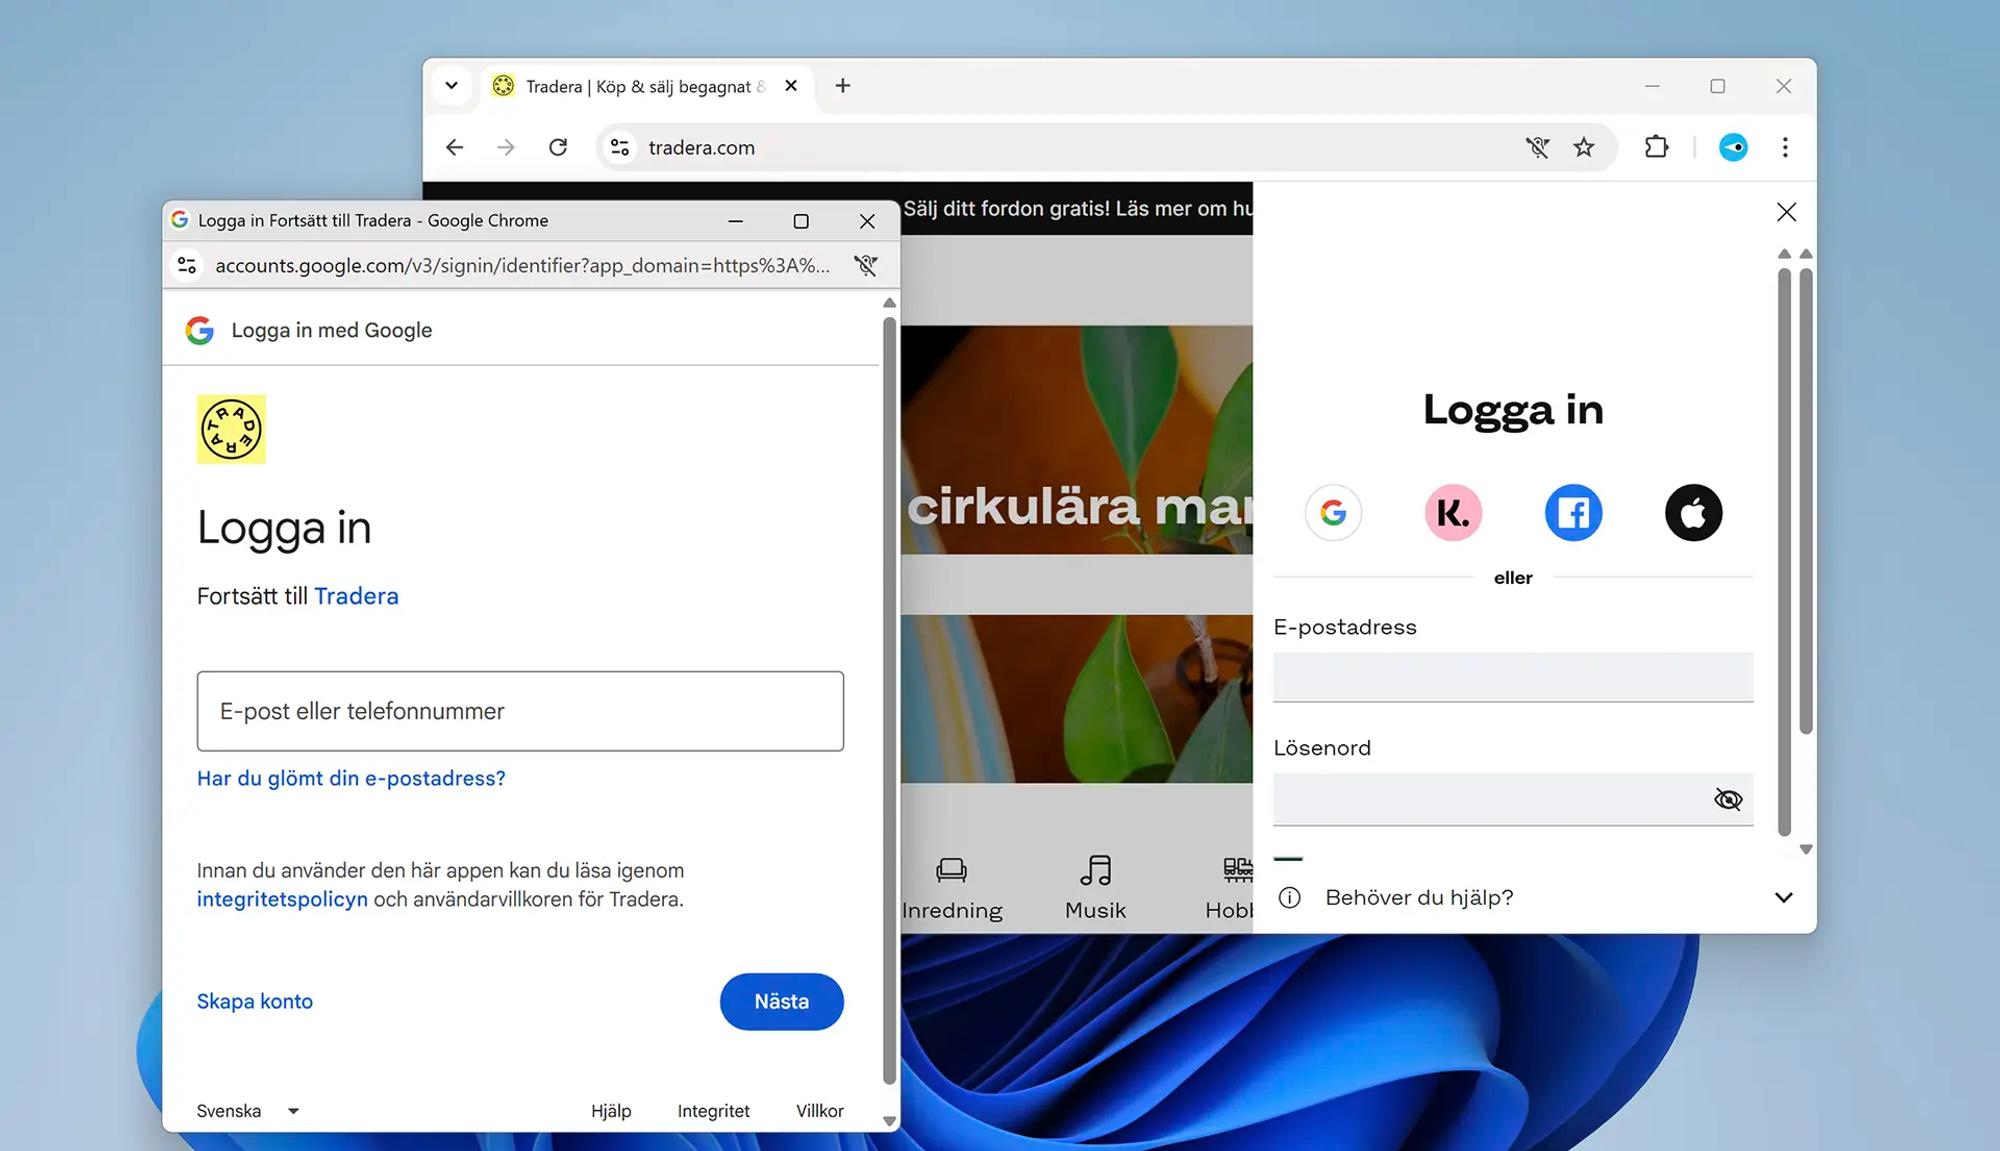The image size is (2000, 1151).
Task: Open the Extensions puzzle icon
Action: pos(1656,147)
